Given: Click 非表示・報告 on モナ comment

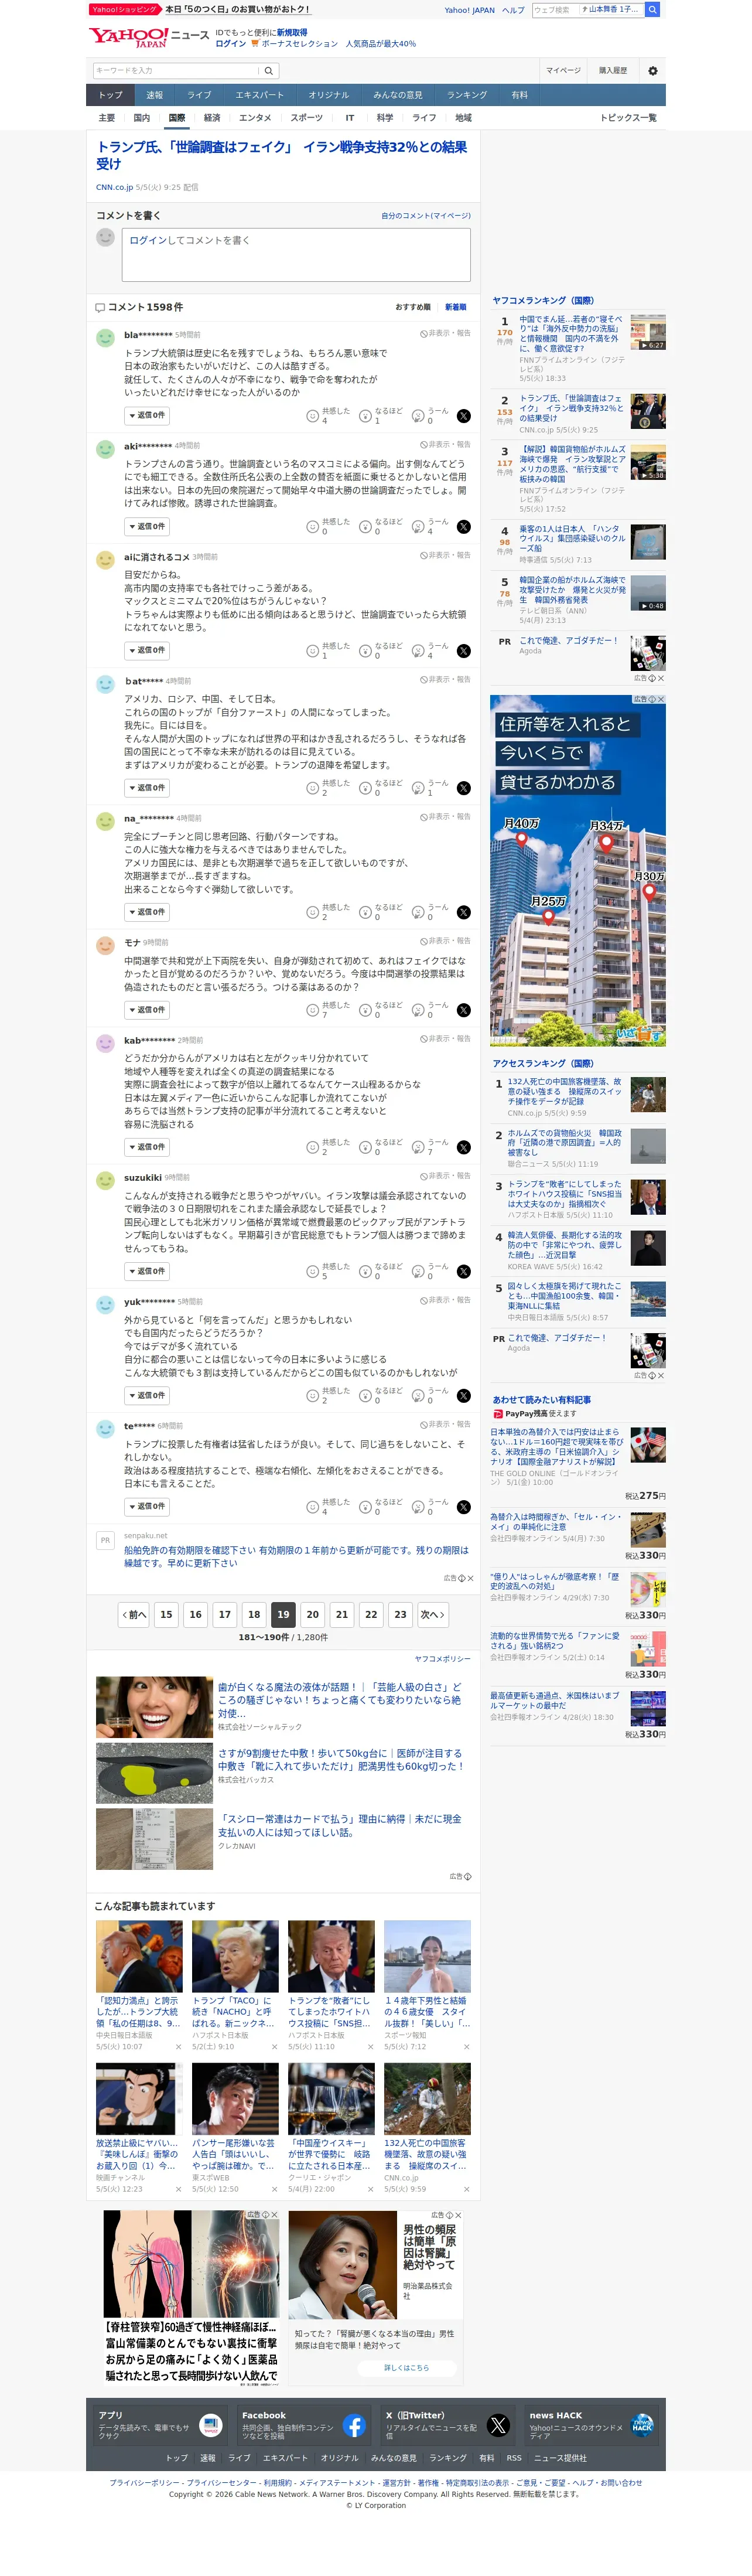Looking at the screenshot, I should pyautogui.click(x=445, y=941).
